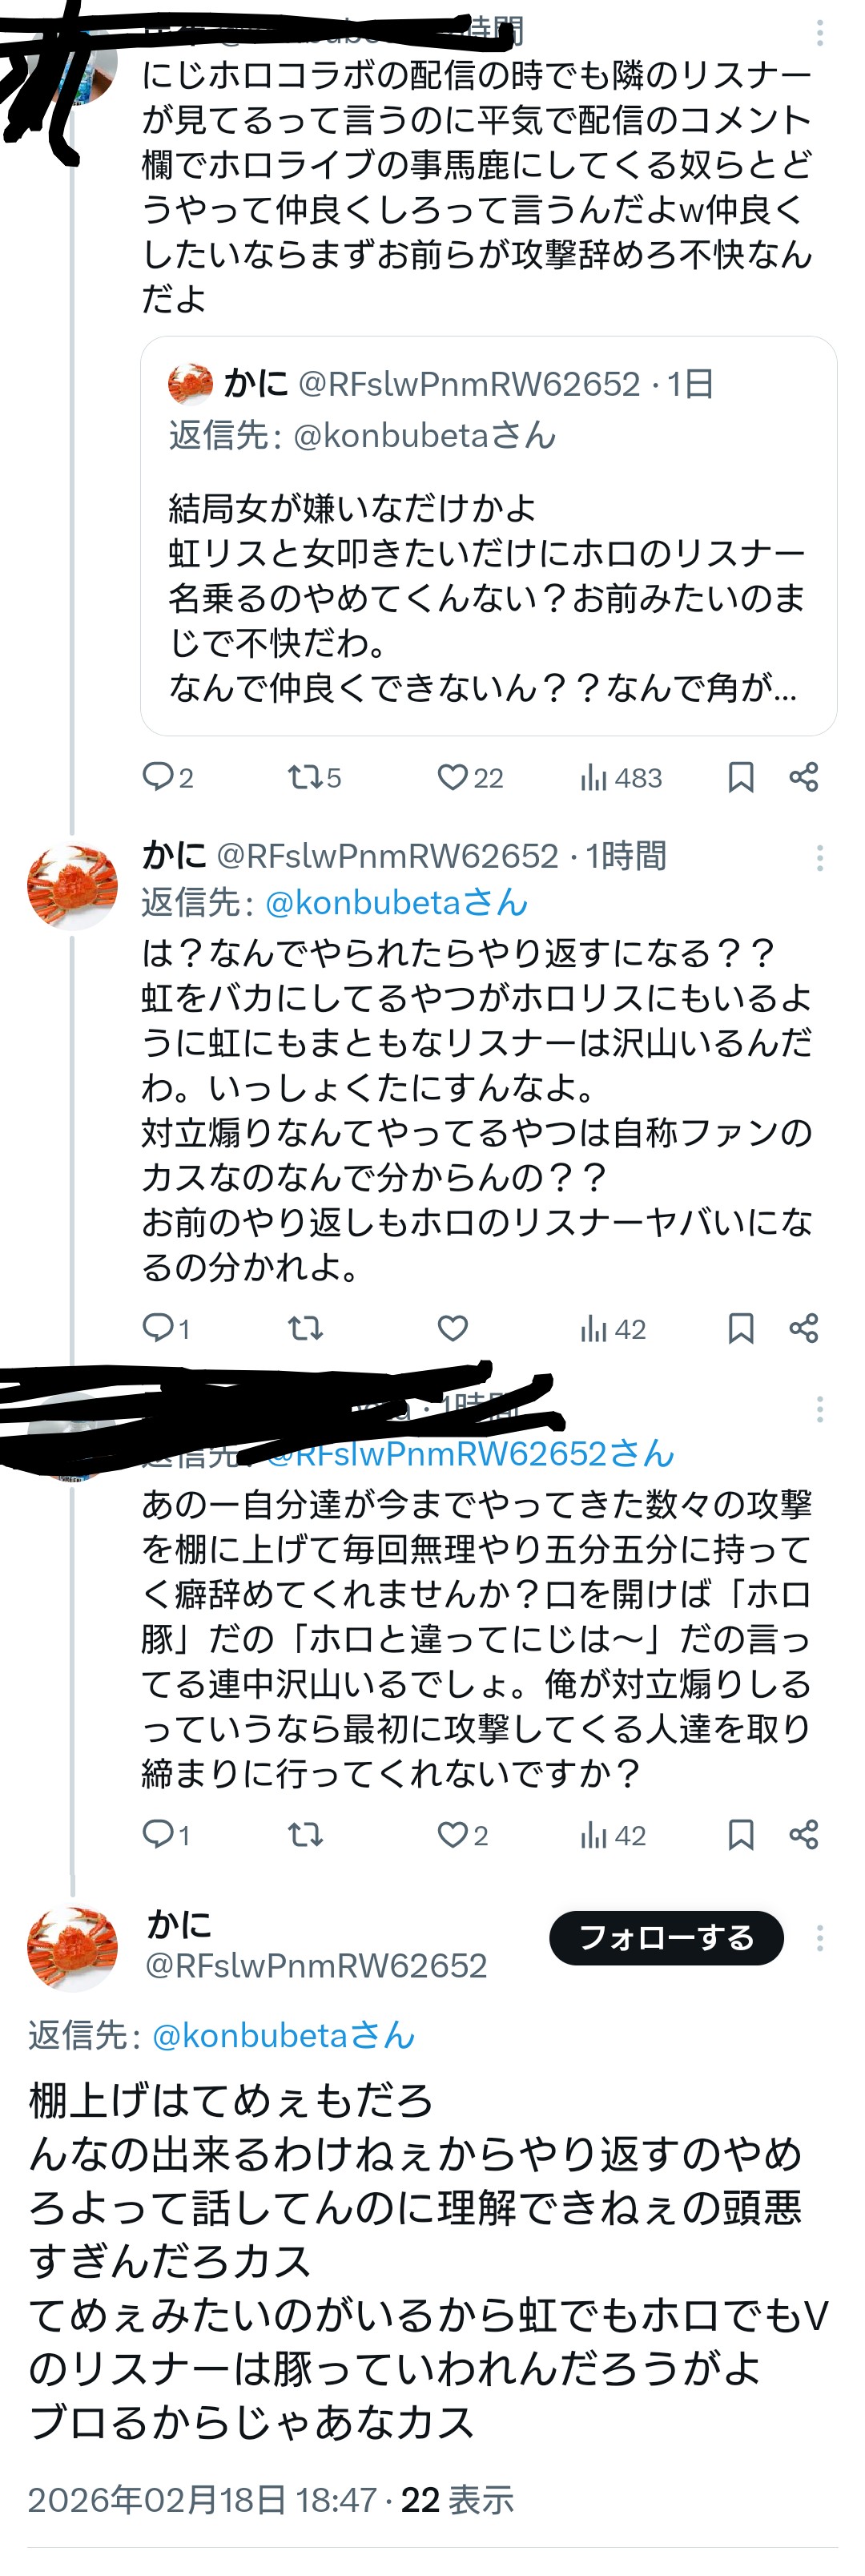
Task: Tap かに's crab avatar beside the 1時間 reply
Action: click(72, 886)
